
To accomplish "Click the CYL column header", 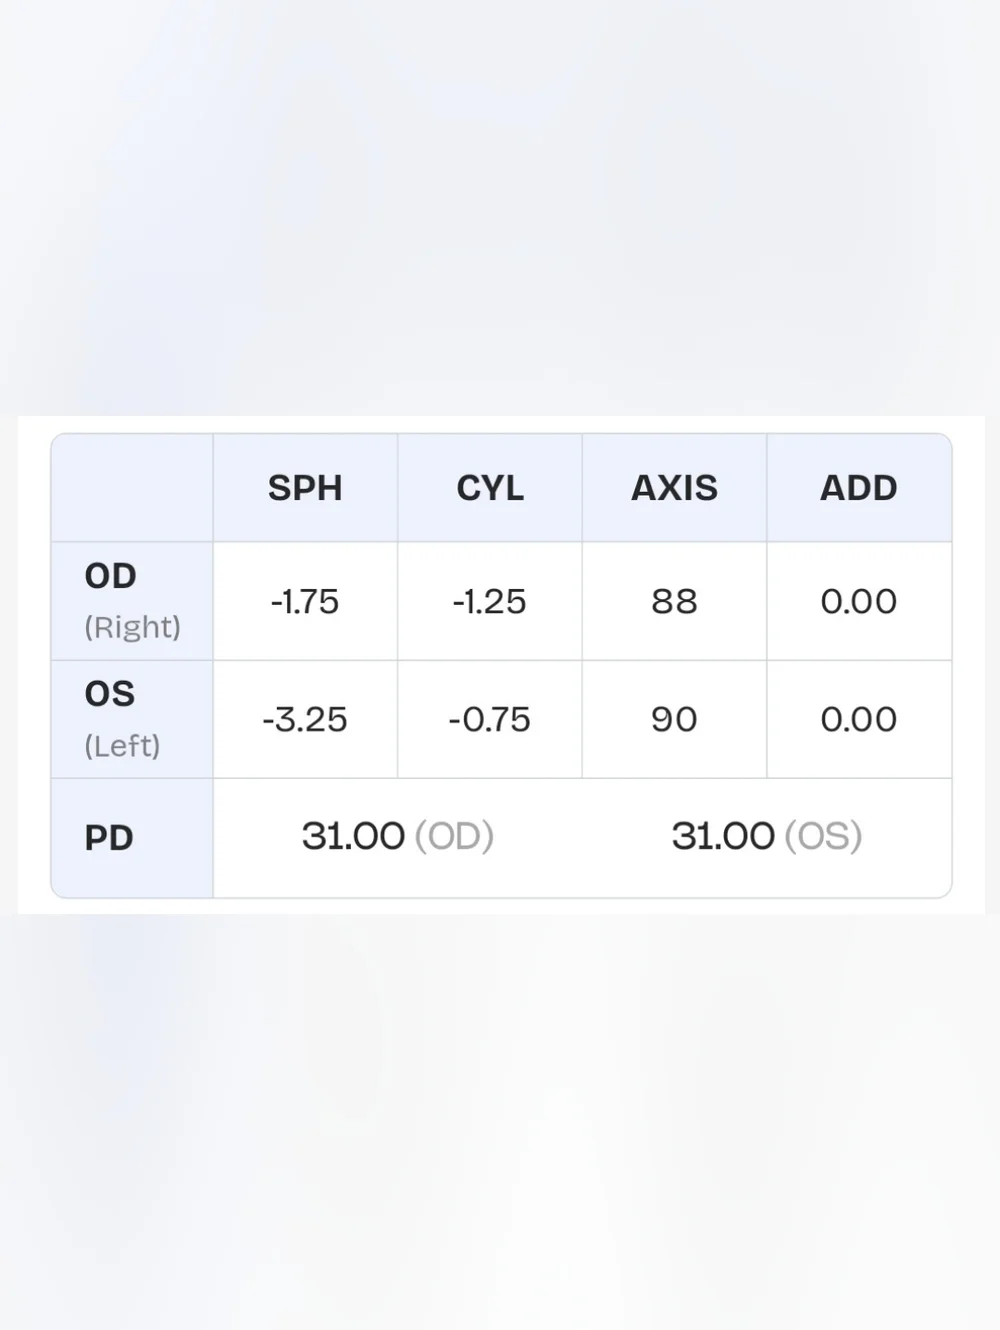I will tap(490, 488).
